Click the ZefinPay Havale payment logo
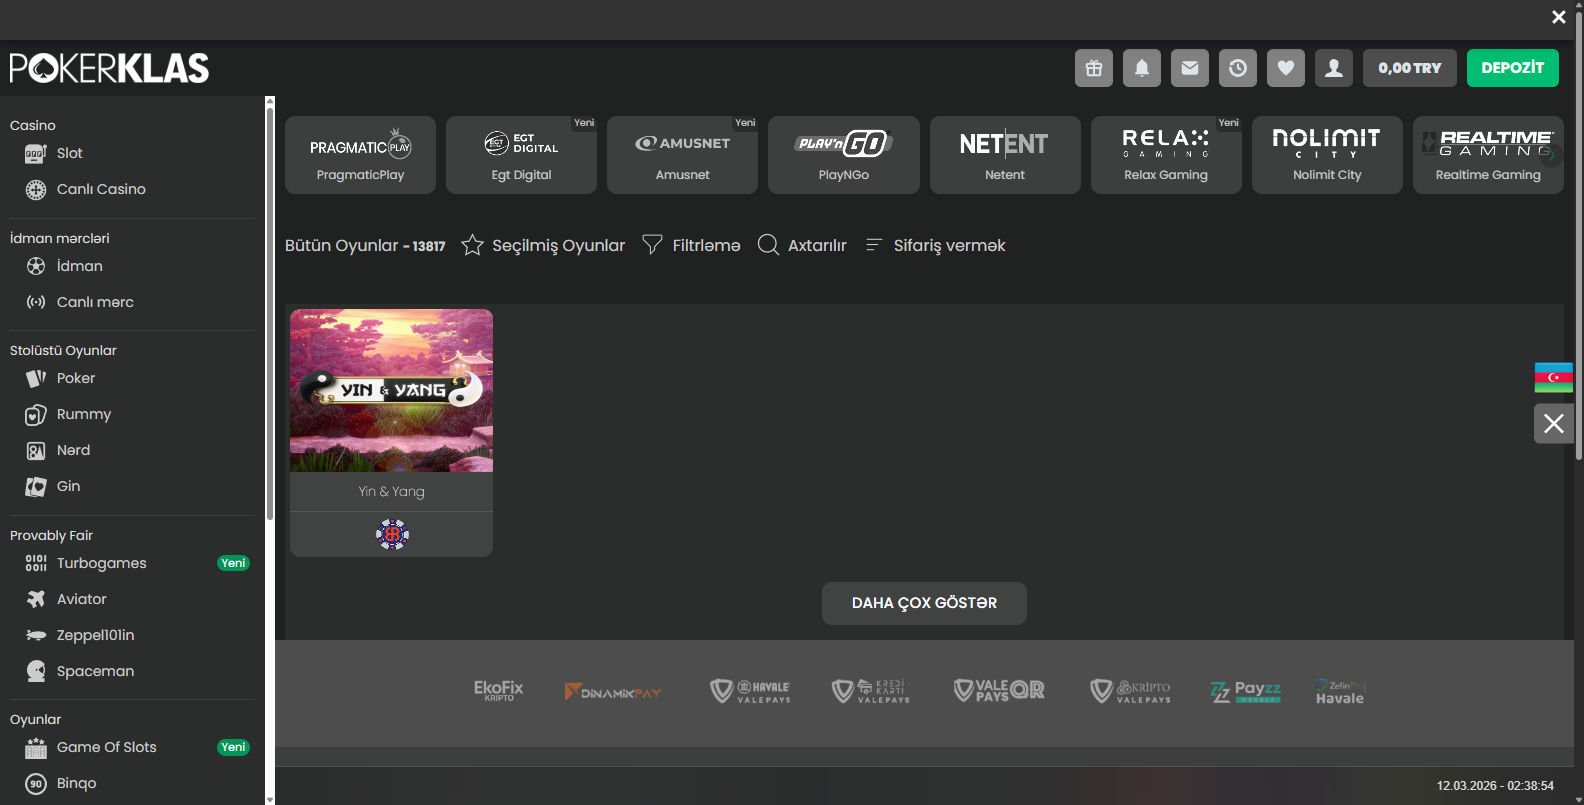Image resolution: width=1584 pixels, height=805 pixels. pos(1340,692)
